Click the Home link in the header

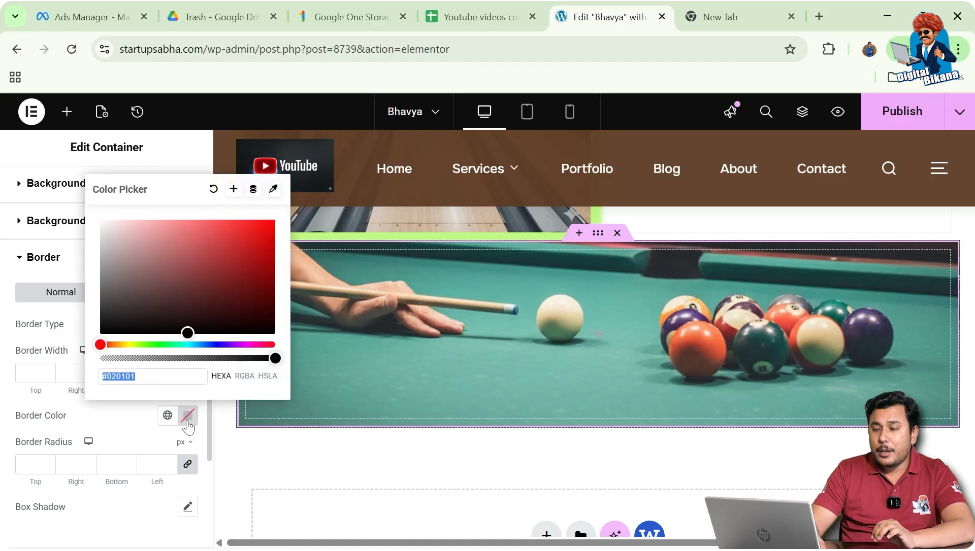394,169
